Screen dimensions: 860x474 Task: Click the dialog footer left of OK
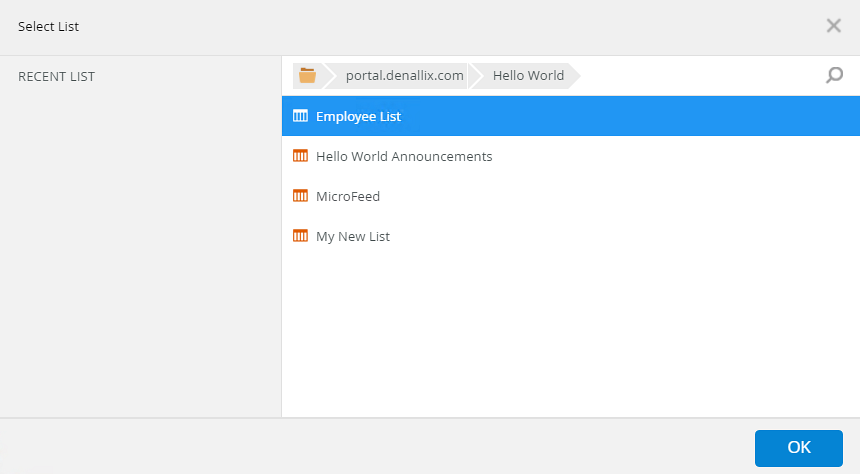click(400, 447)
